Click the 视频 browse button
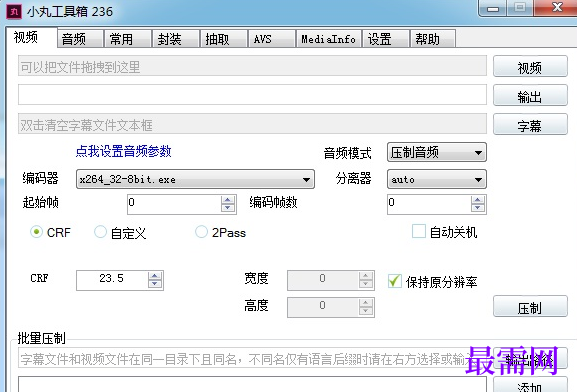Screen dimensions: 577x392 530,67
